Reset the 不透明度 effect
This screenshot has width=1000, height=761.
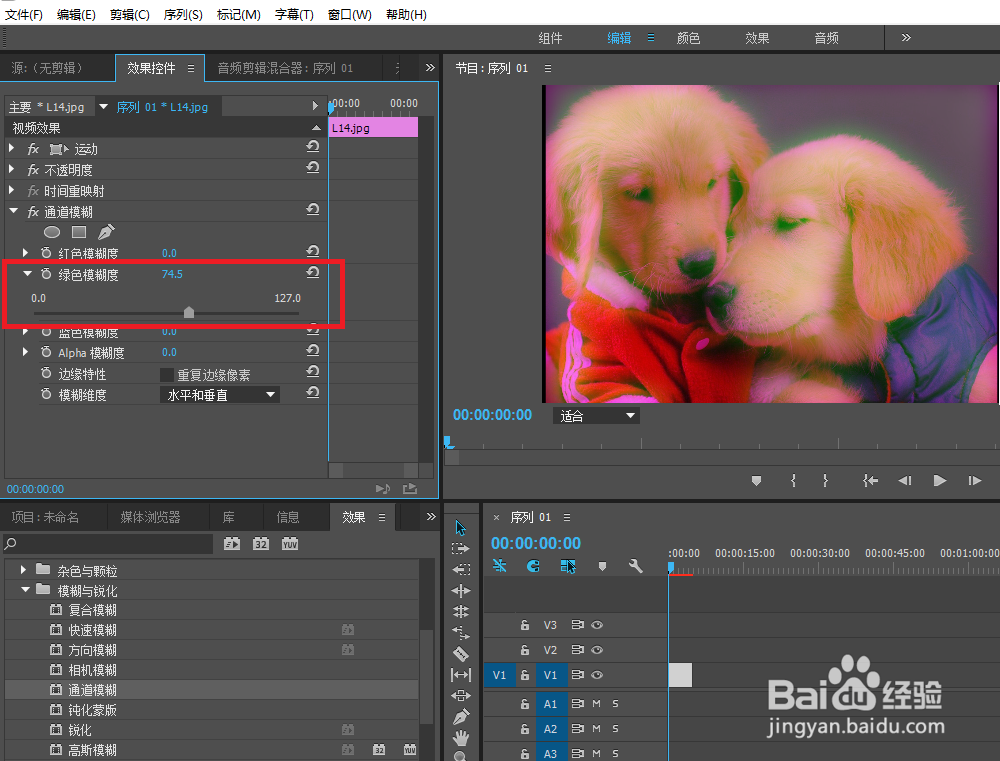click(x=312, y=168)
